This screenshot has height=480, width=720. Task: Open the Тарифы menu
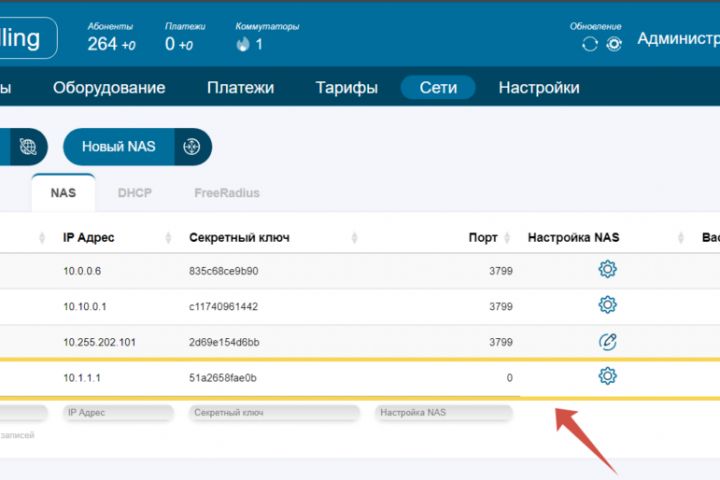pyautogui.click(x=347, y=87)
